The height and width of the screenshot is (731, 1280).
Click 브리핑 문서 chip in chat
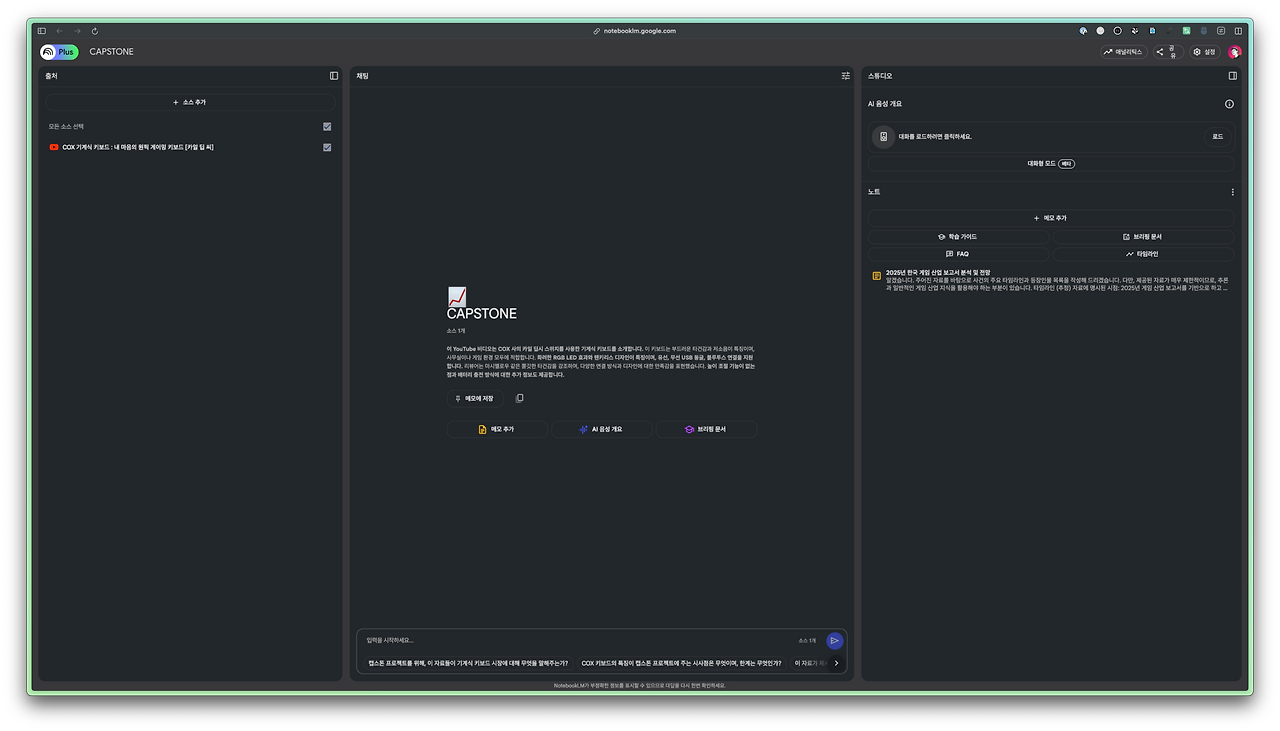pos(706,429)
